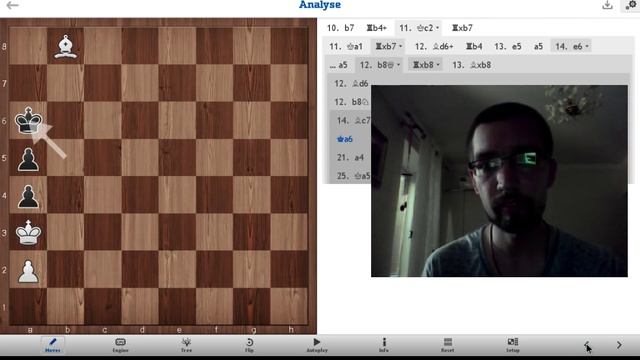Flip the board with the Flip button

(x=249, y=345)
